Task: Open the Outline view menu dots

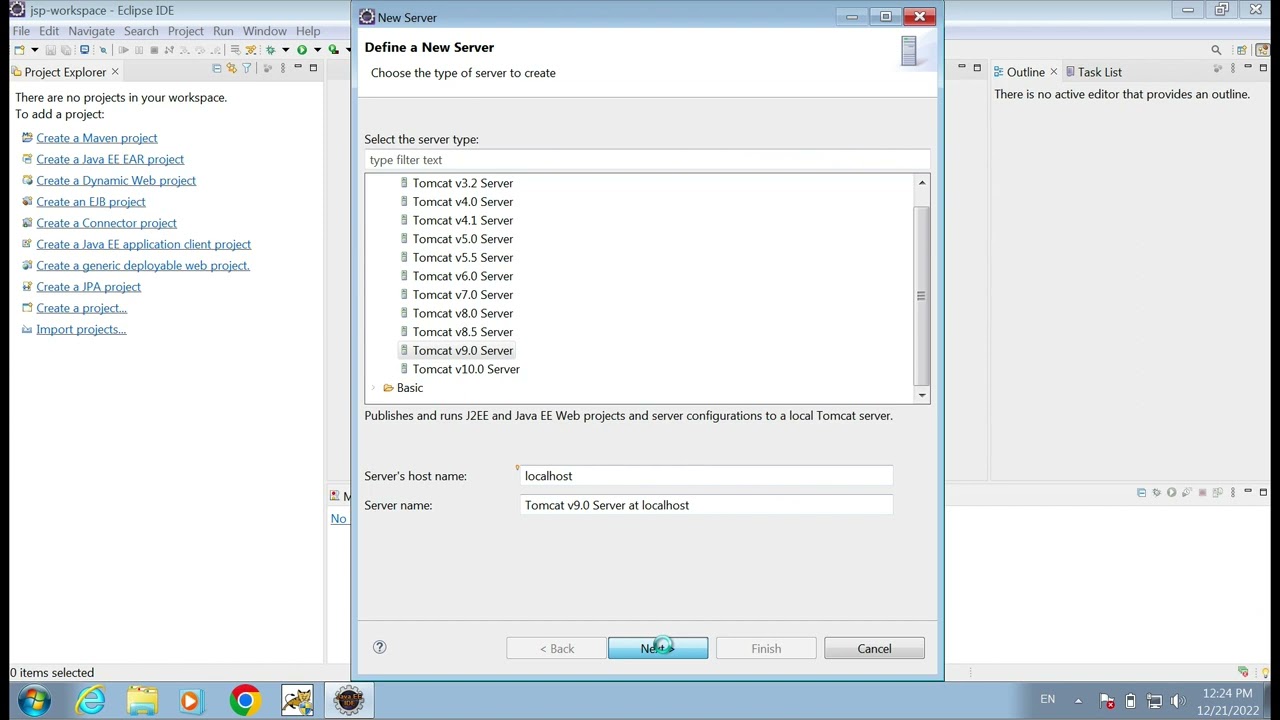Action: pos(1233,68)
